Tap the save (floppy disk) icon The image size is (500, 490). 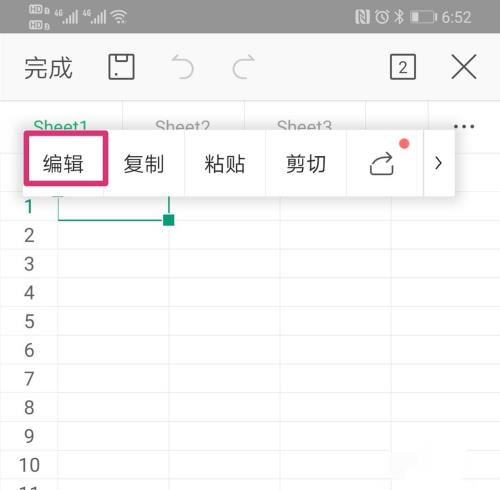point(121,67)
